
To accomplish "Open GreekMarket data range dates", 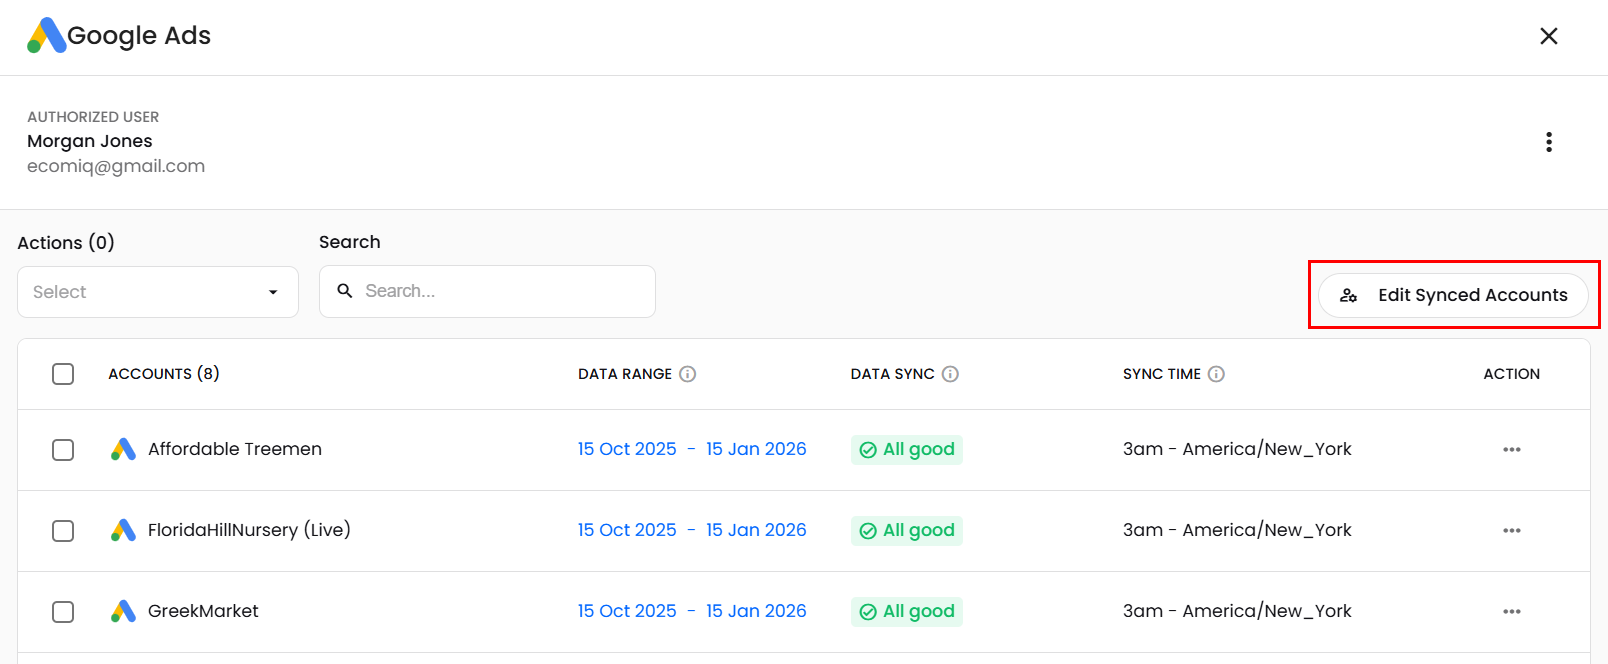I will 691,612.
